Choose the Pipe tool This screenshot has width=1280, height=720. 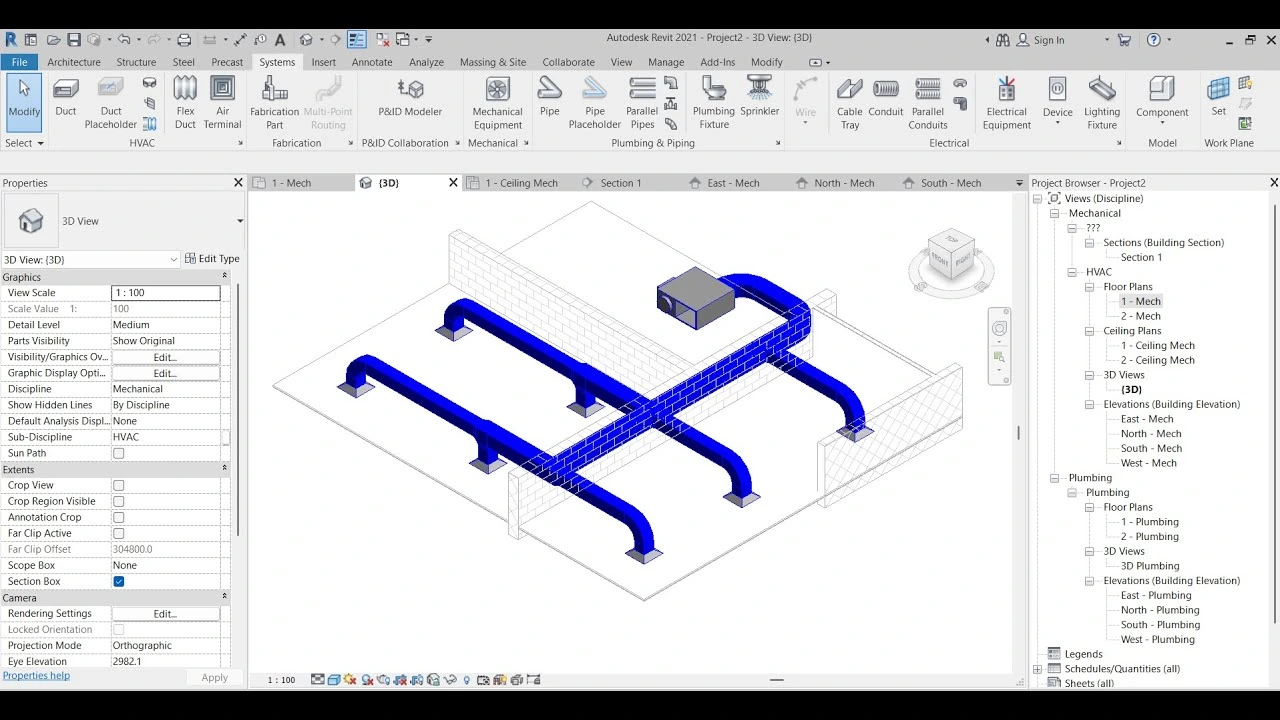coord(550,97)
